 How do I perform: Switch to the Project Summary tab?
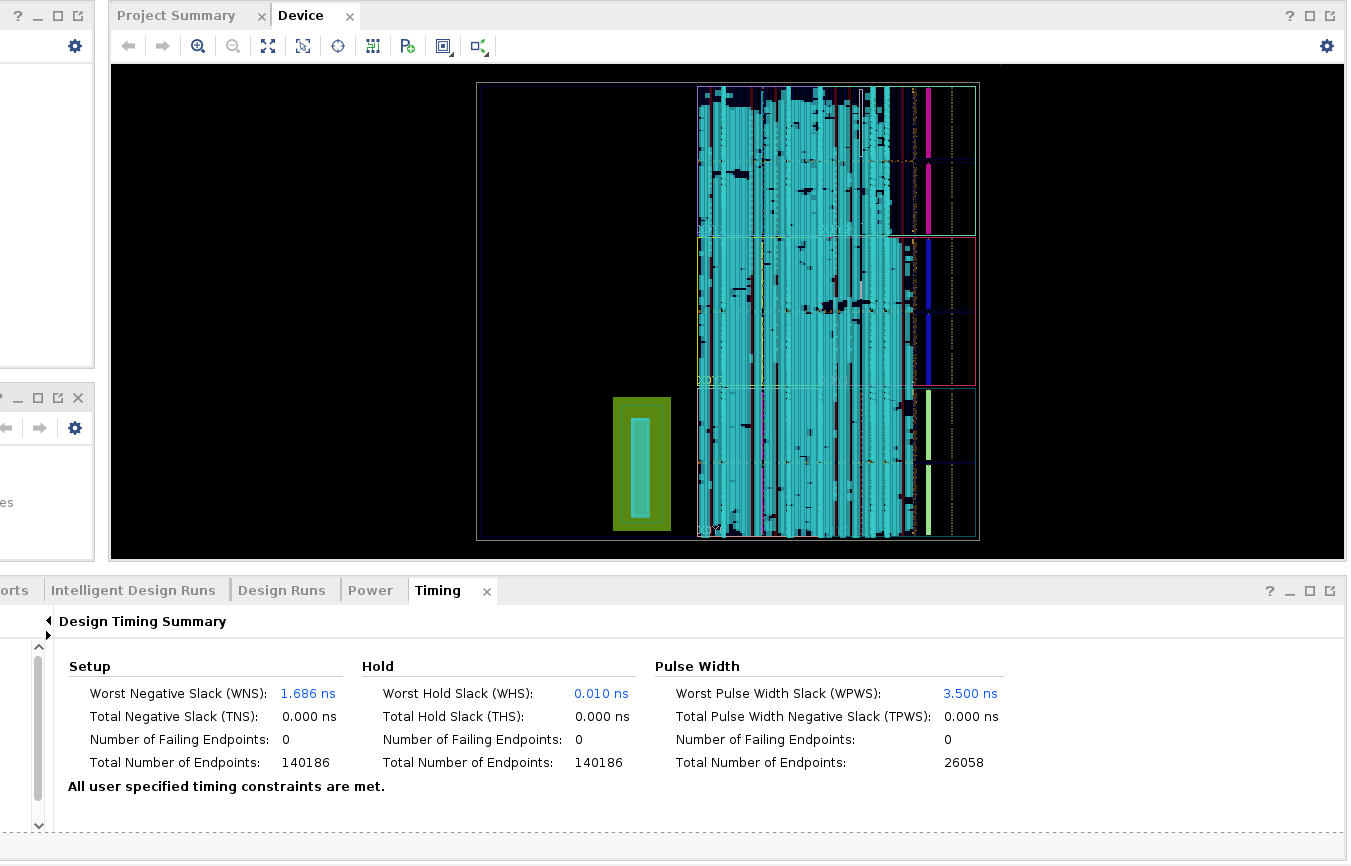coord(176,16)
